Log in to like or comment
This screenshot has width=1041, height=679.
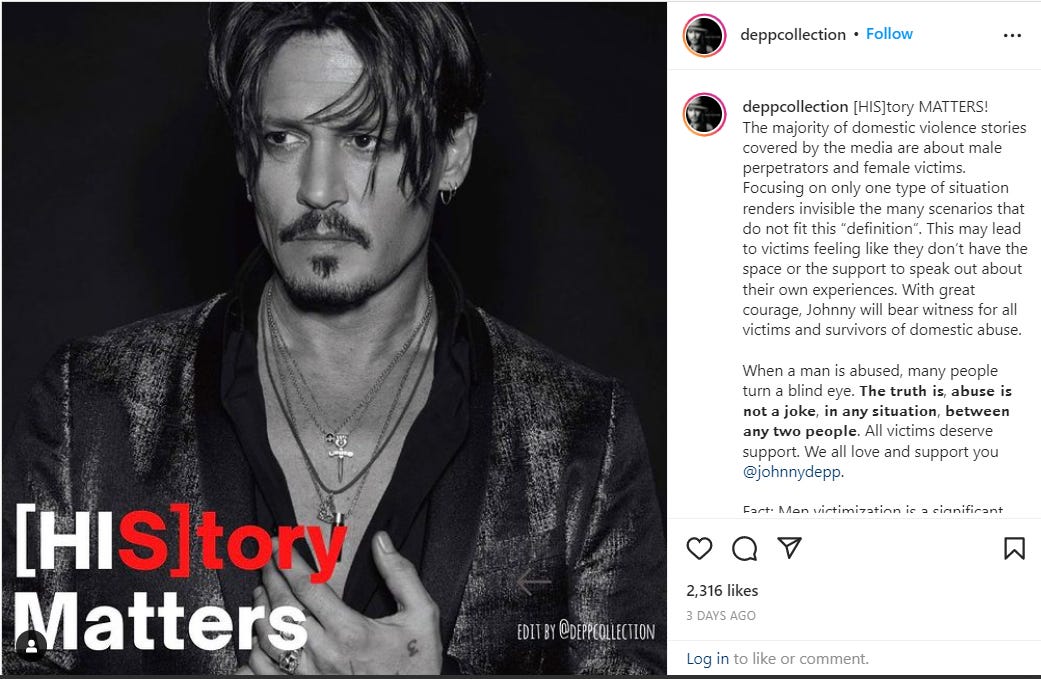click(x=707, y=658)
